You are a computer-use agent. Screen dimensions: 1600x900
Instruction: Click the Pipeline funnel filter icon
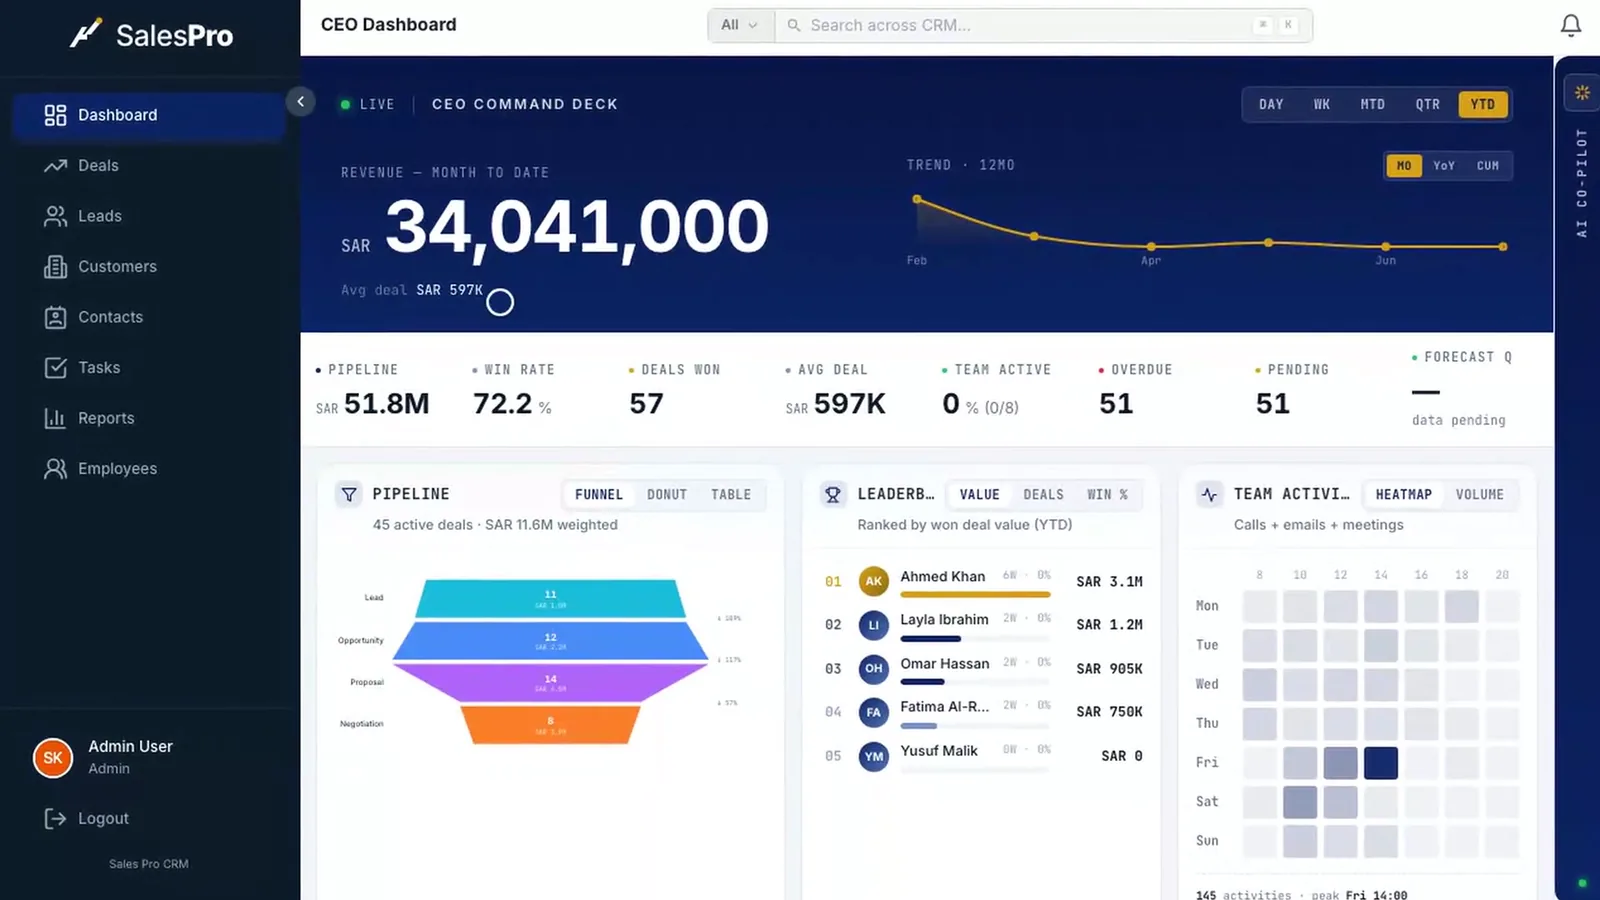coord(349,494)
